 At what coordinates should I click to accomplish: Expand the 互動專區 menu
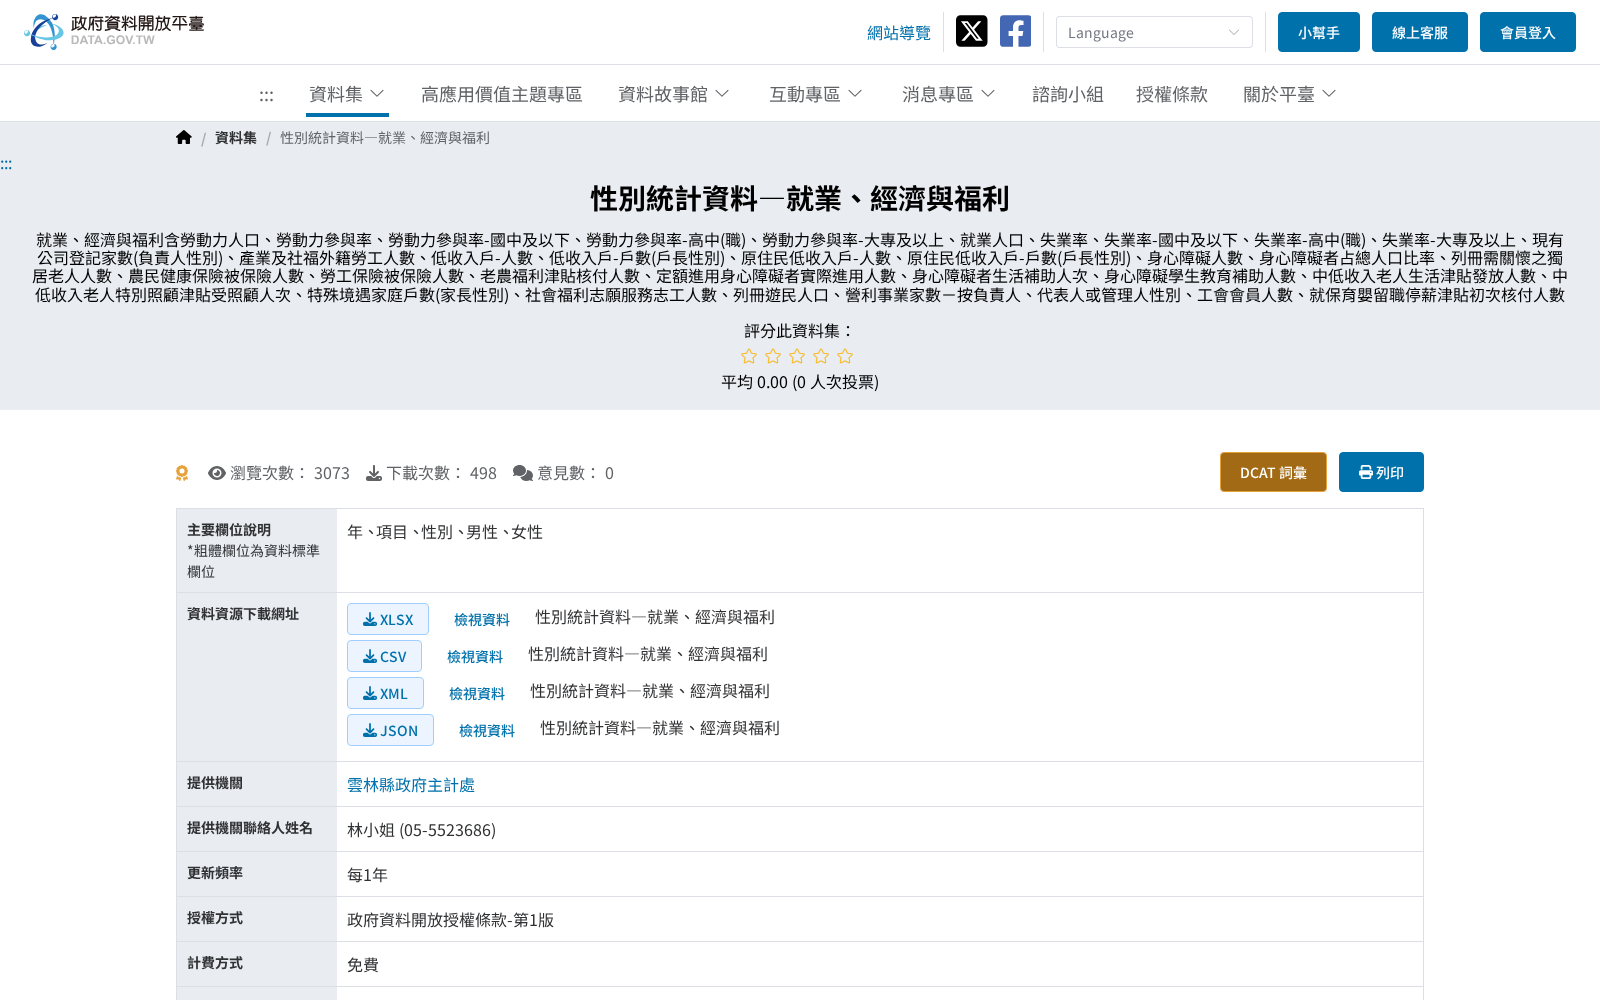[x=816, y=94]
